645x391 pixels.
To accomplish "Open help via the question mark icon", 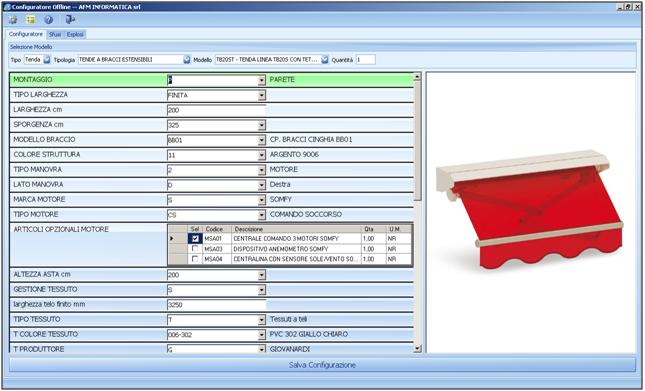I will [49, 20].
